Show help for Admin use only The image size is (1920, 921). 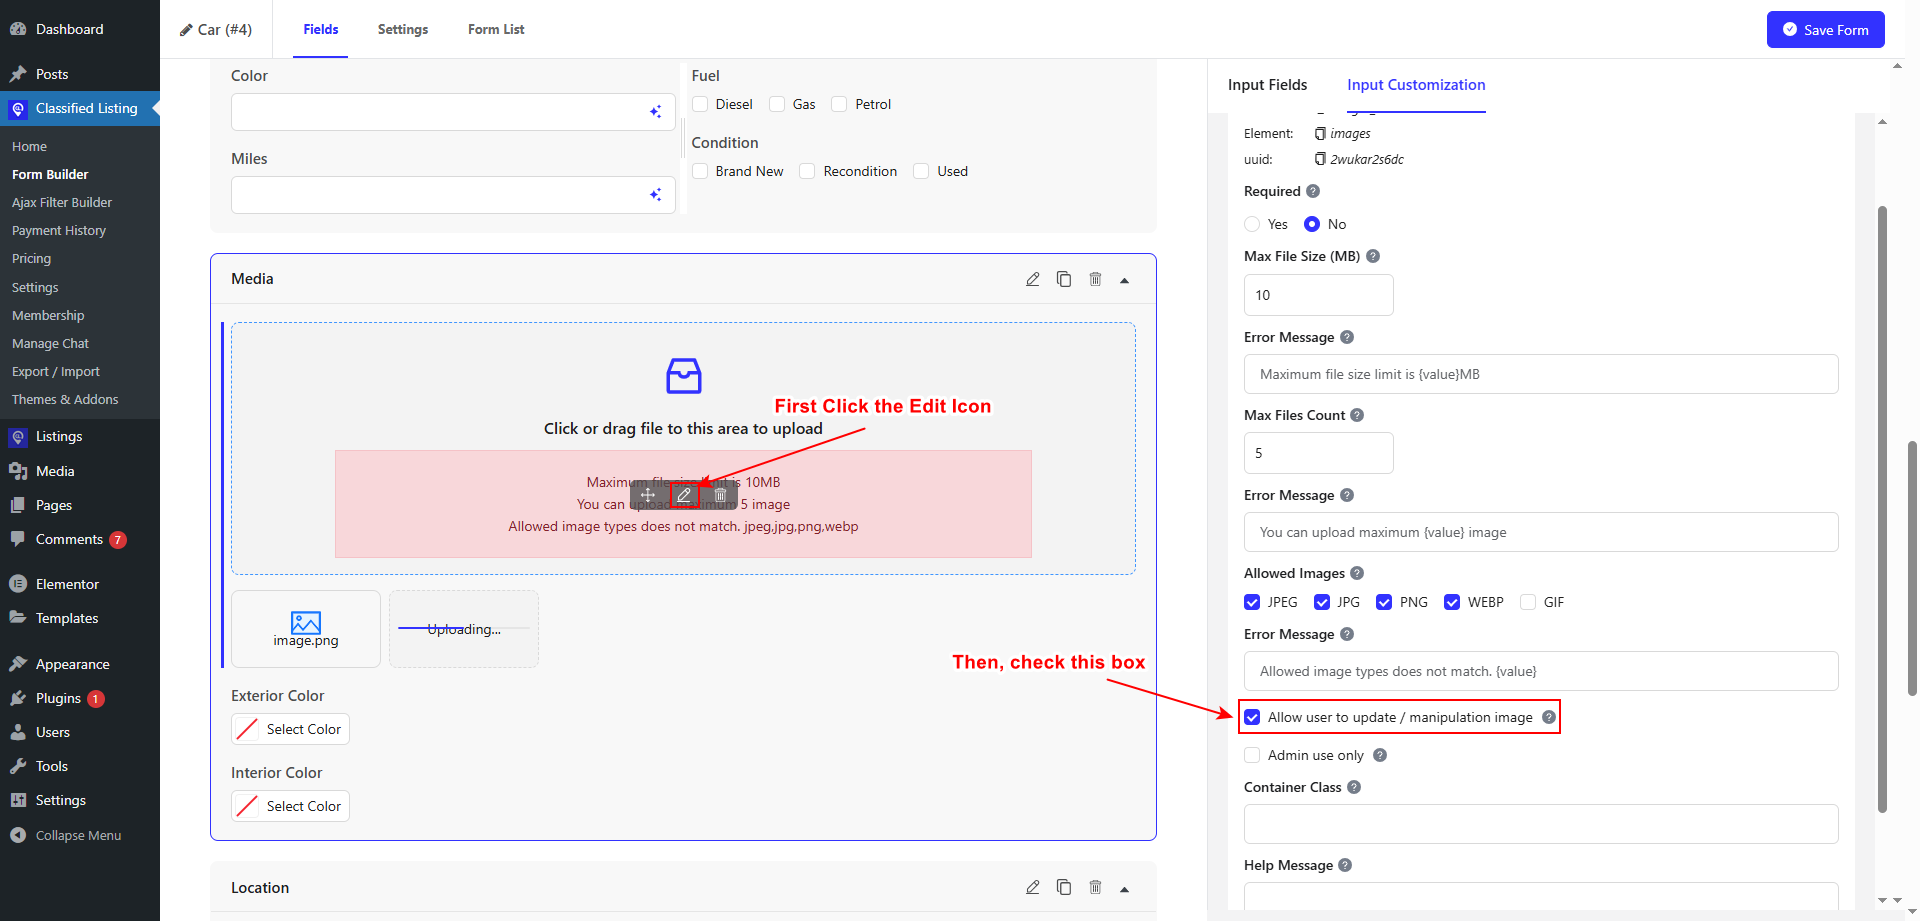[1380, 755]
